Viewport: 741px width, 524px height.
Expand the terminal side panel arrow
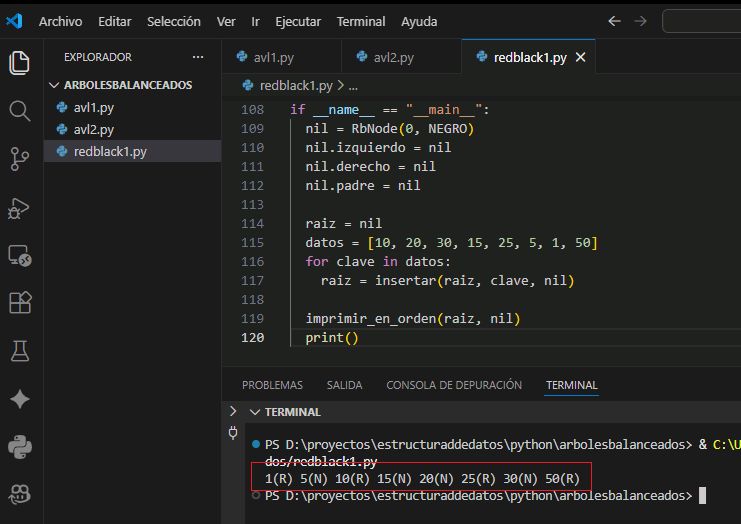click(x=233, y=411)
